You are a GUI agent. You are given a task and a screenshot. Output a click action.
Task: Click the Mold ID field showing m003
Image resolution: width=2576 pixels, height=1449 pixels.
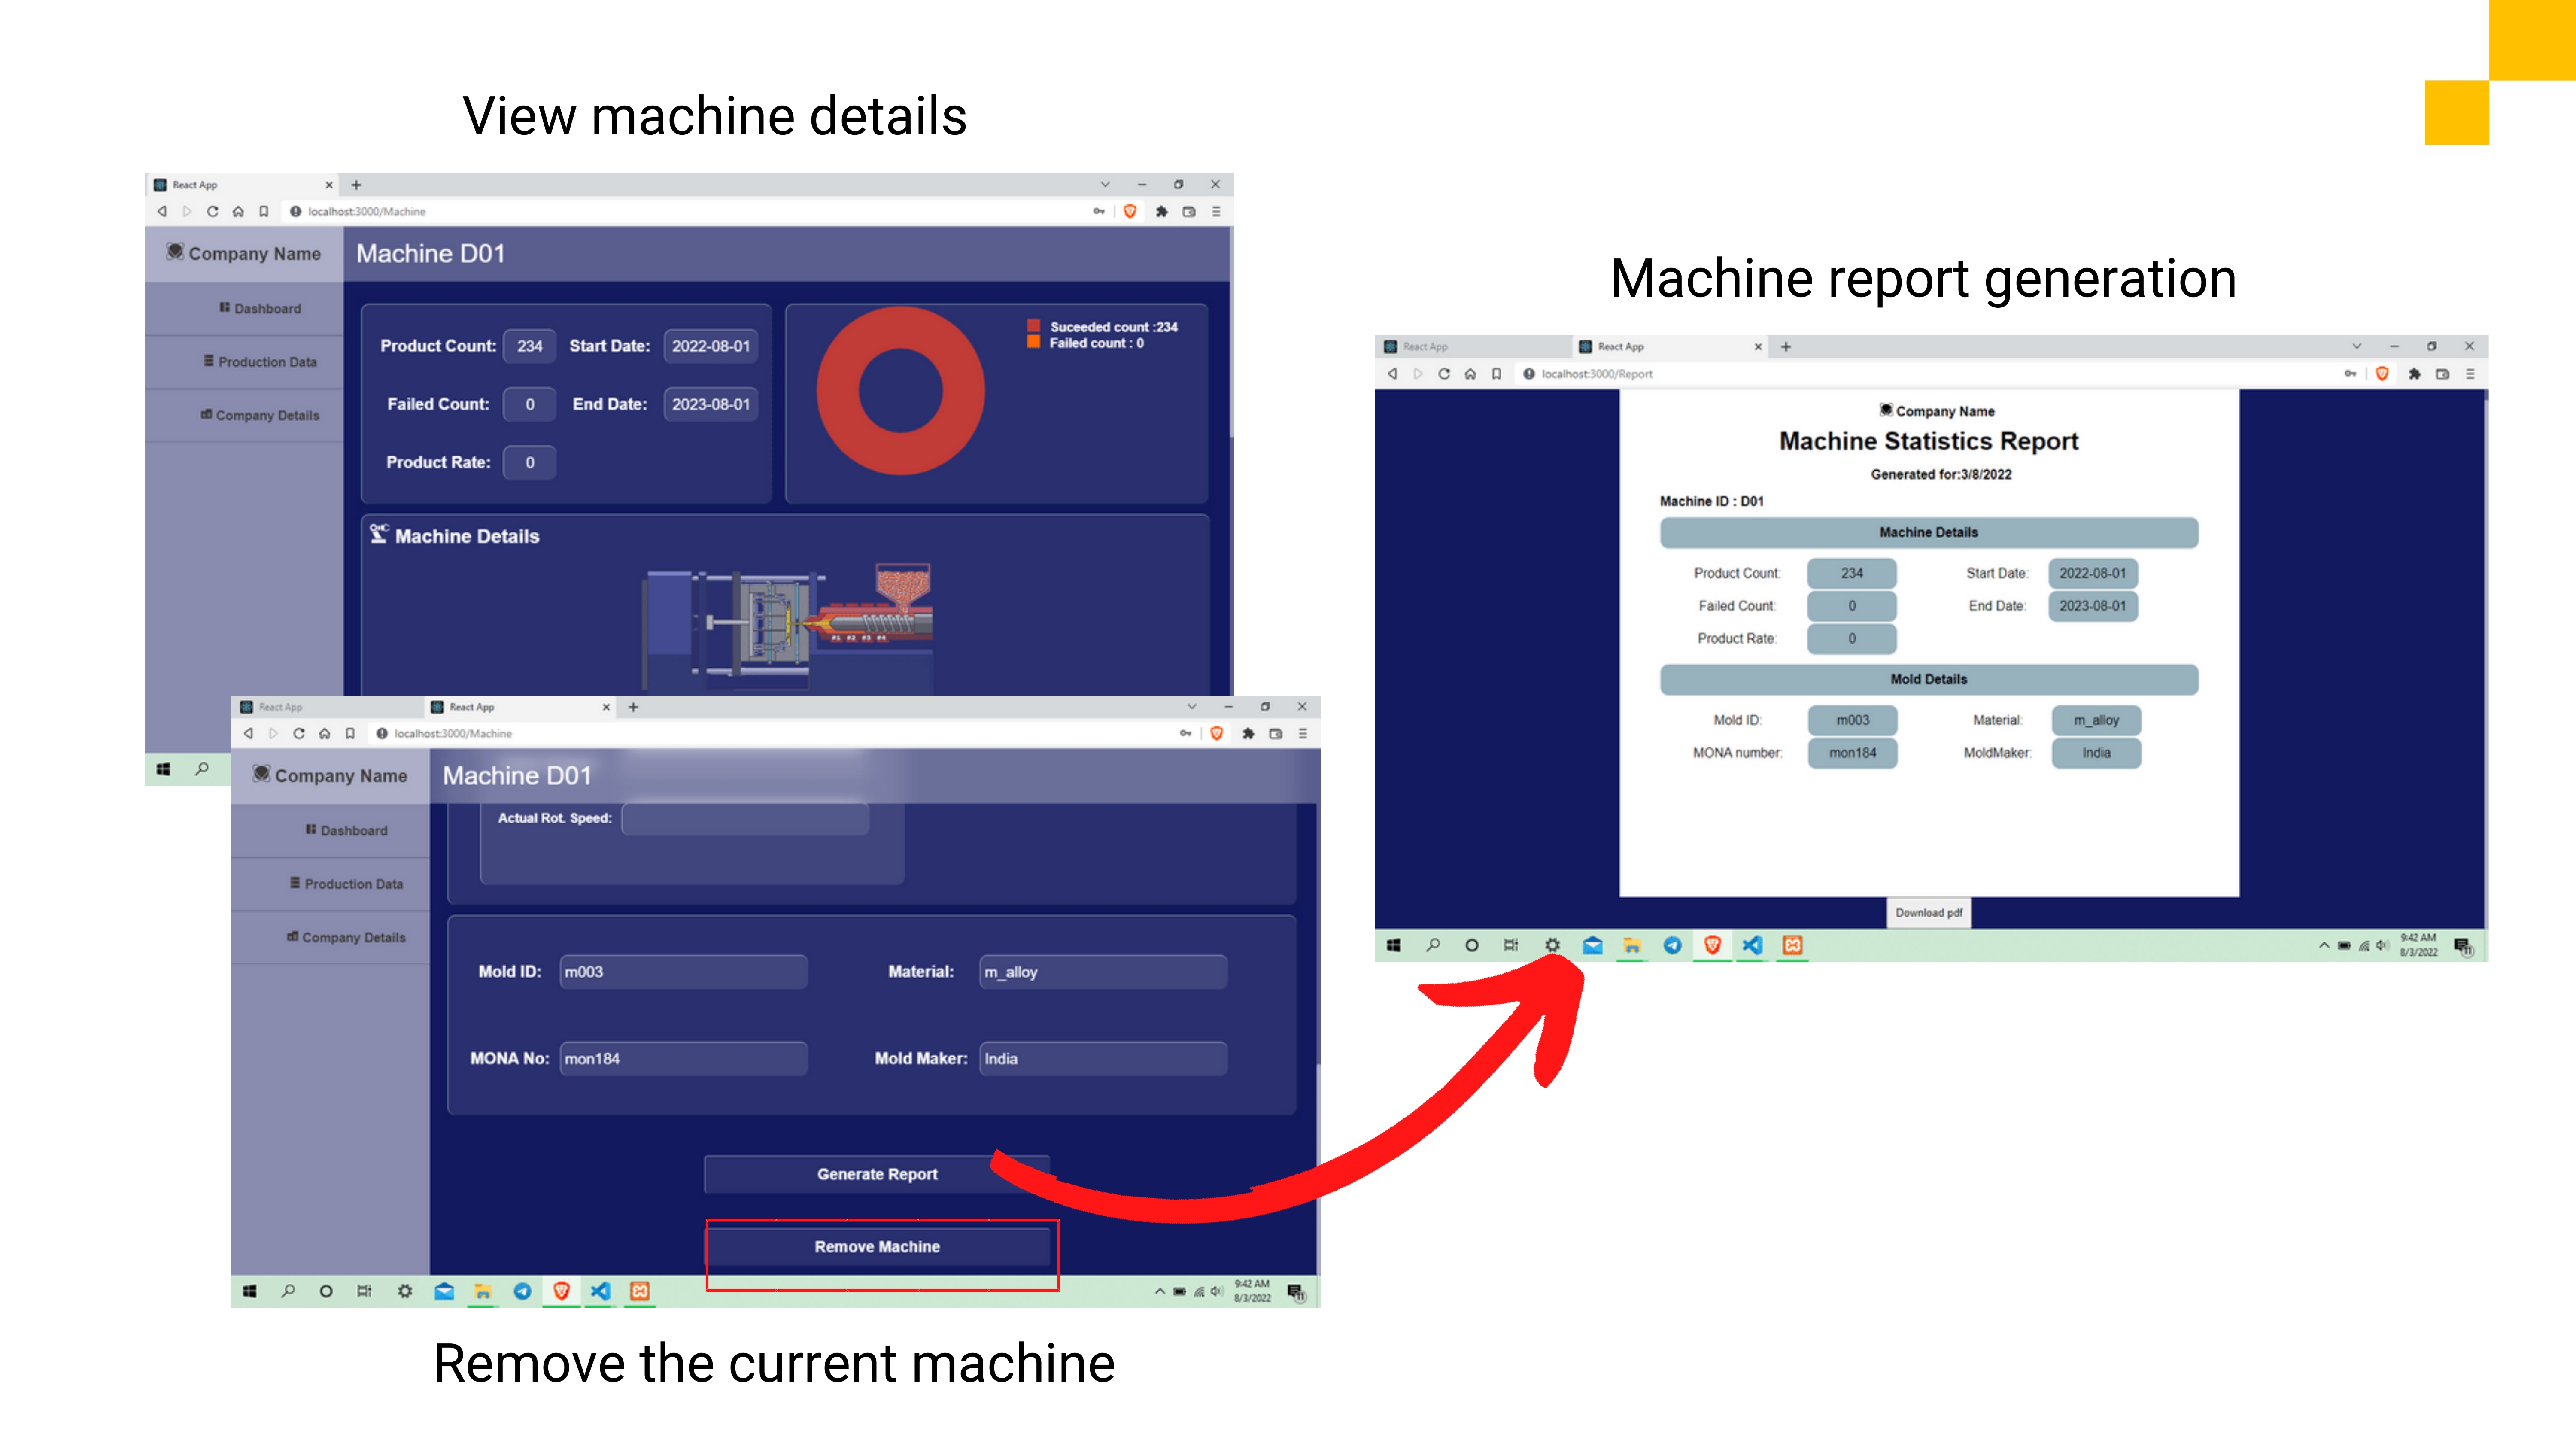tap(683, 971)
